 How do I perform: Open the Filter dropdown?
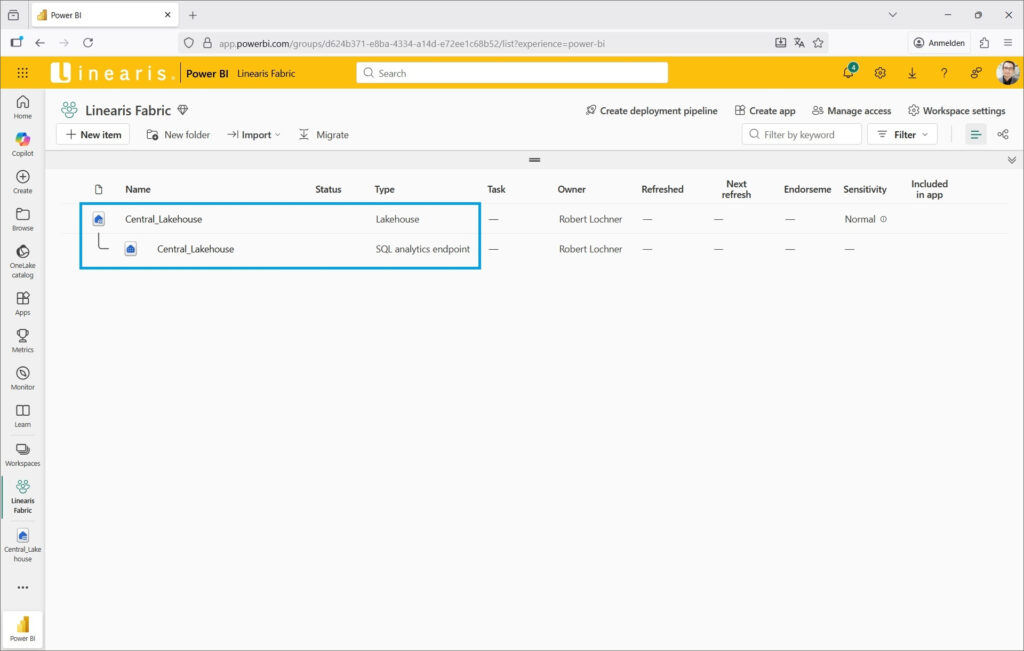click(x=902, y=134)
